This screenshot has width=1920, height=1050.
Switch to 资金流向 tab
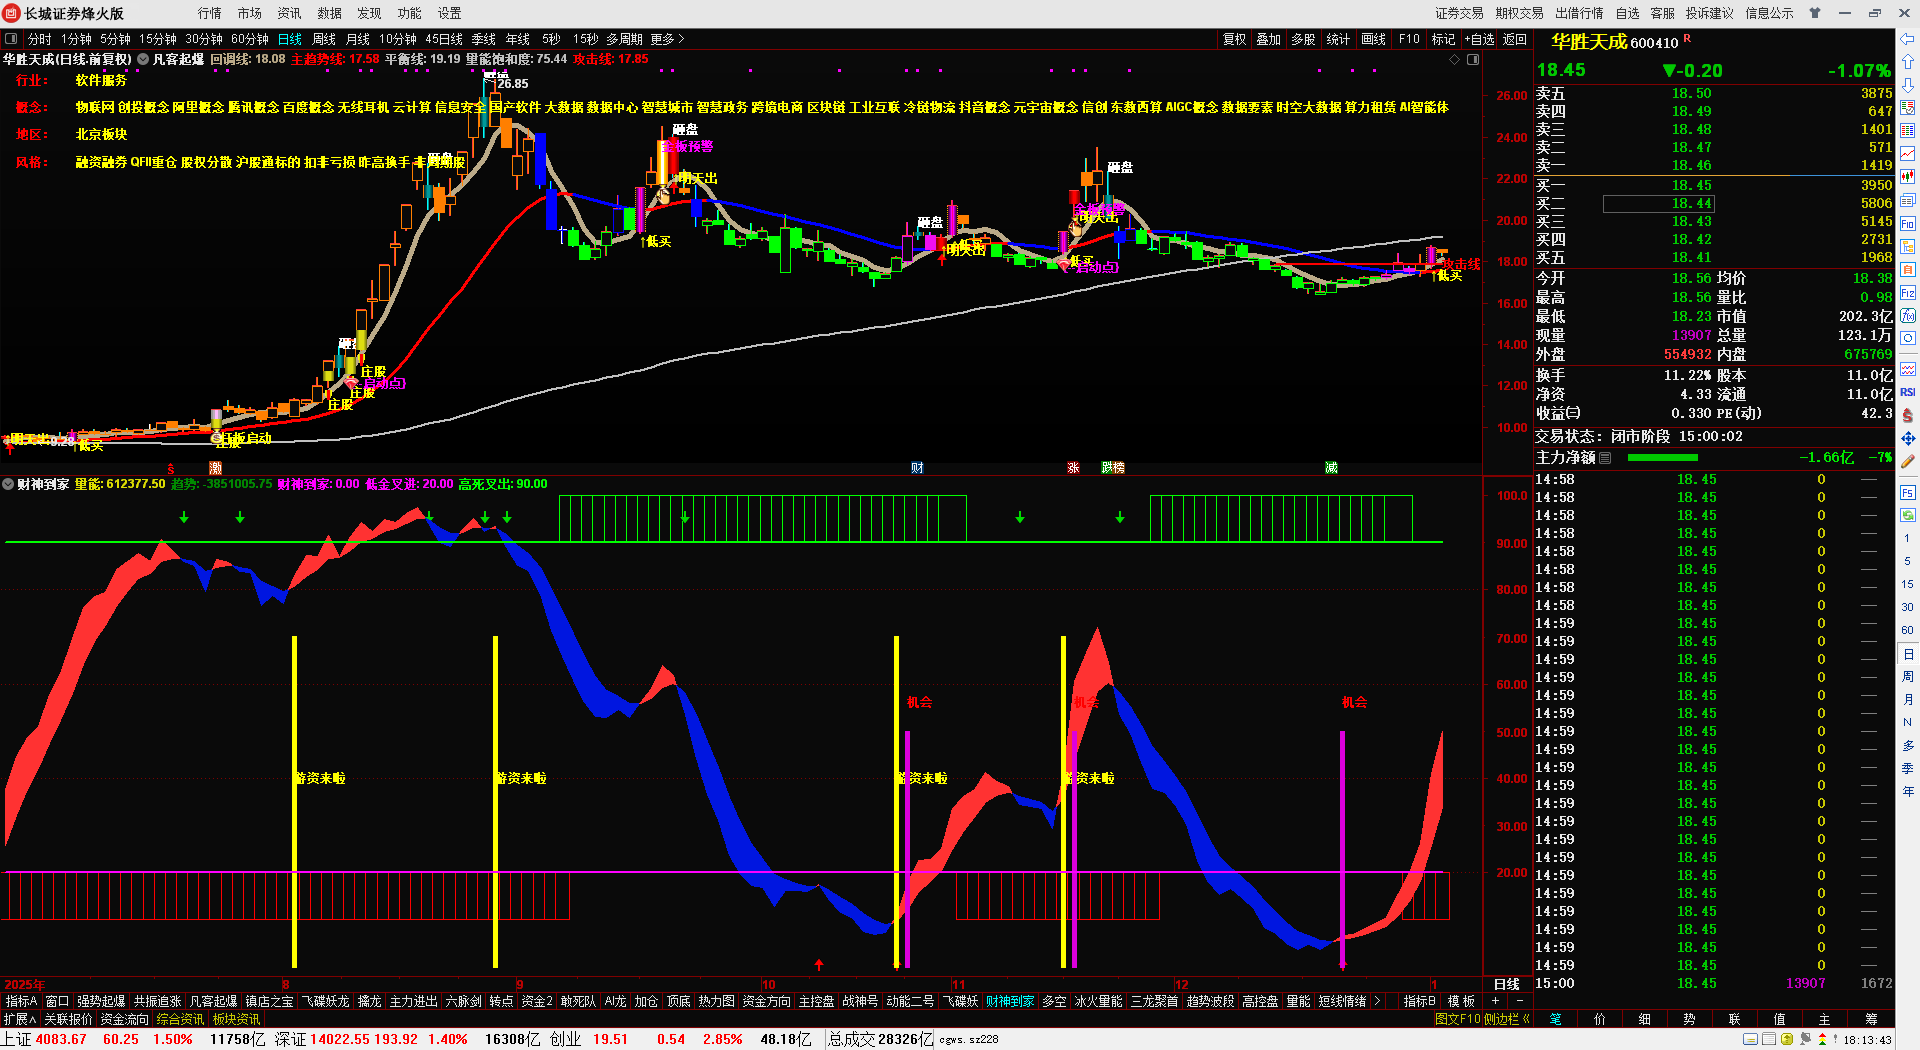pyautogui.click(x=125, y=1019)
